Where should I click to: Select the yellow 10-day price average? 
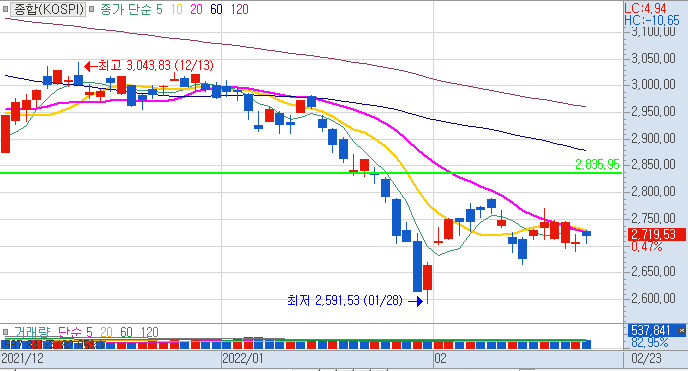click(176, 9)
